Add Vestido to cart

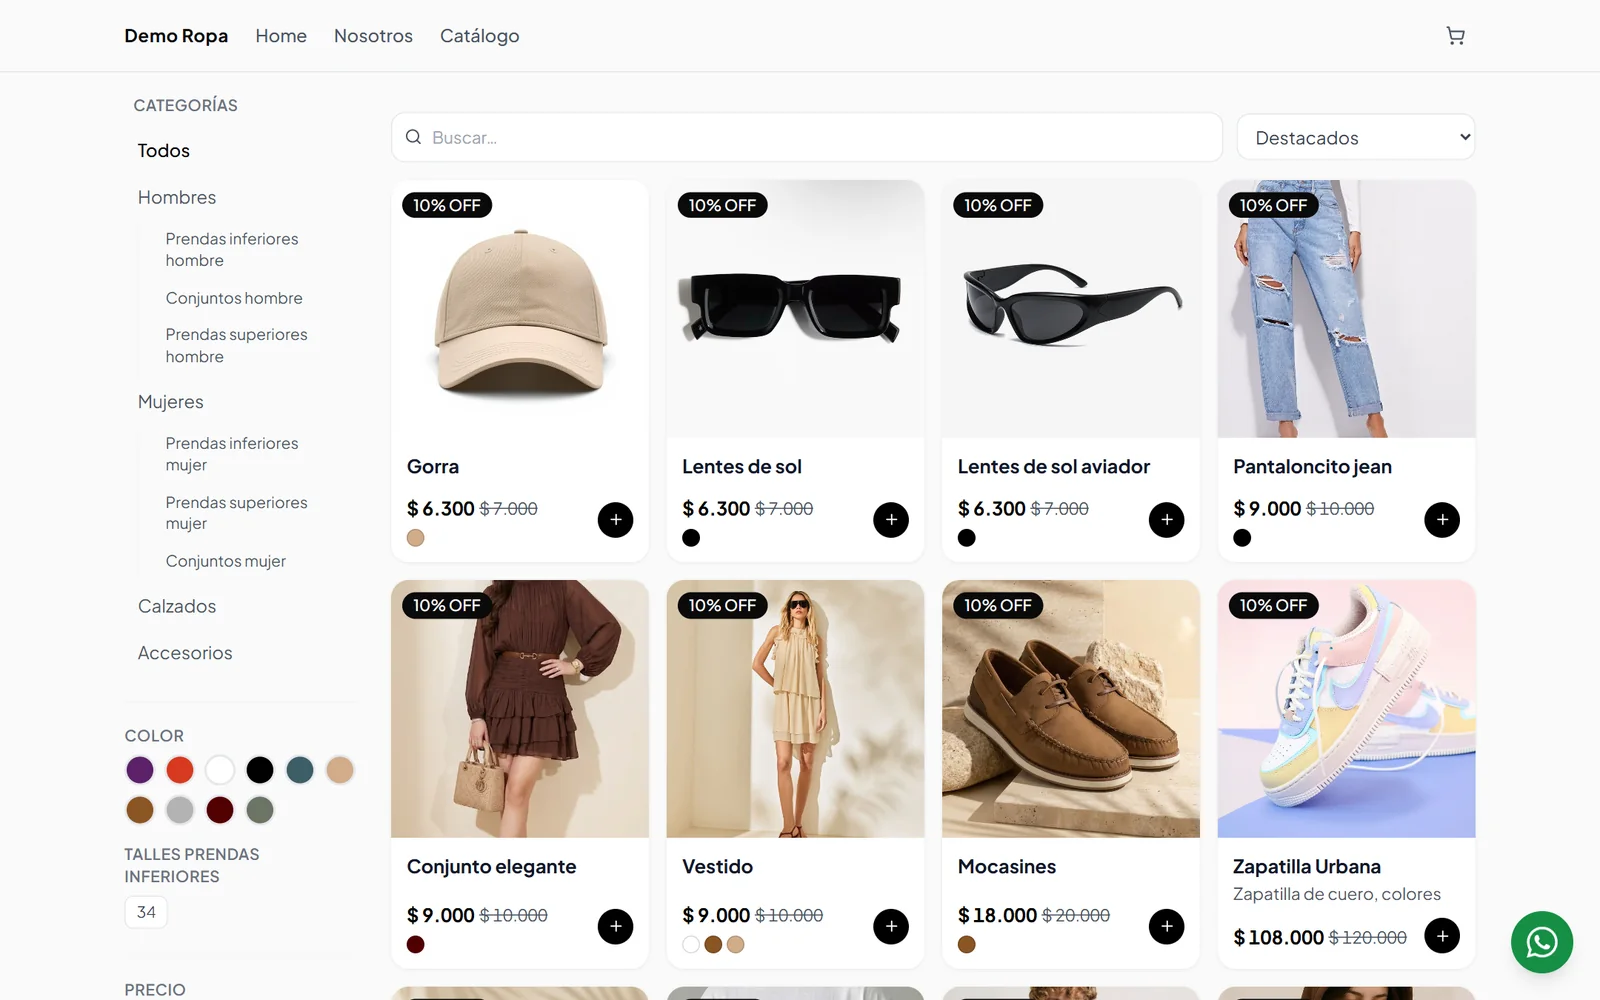pyautogui.click(x=891, y=927)
